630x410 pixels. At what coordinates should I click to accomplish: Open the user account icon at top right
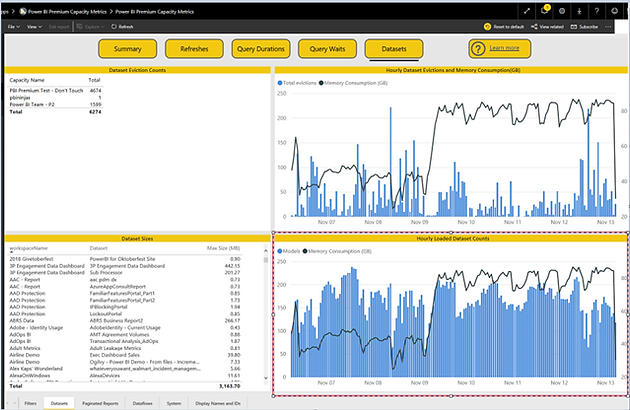tap(614, 11)
